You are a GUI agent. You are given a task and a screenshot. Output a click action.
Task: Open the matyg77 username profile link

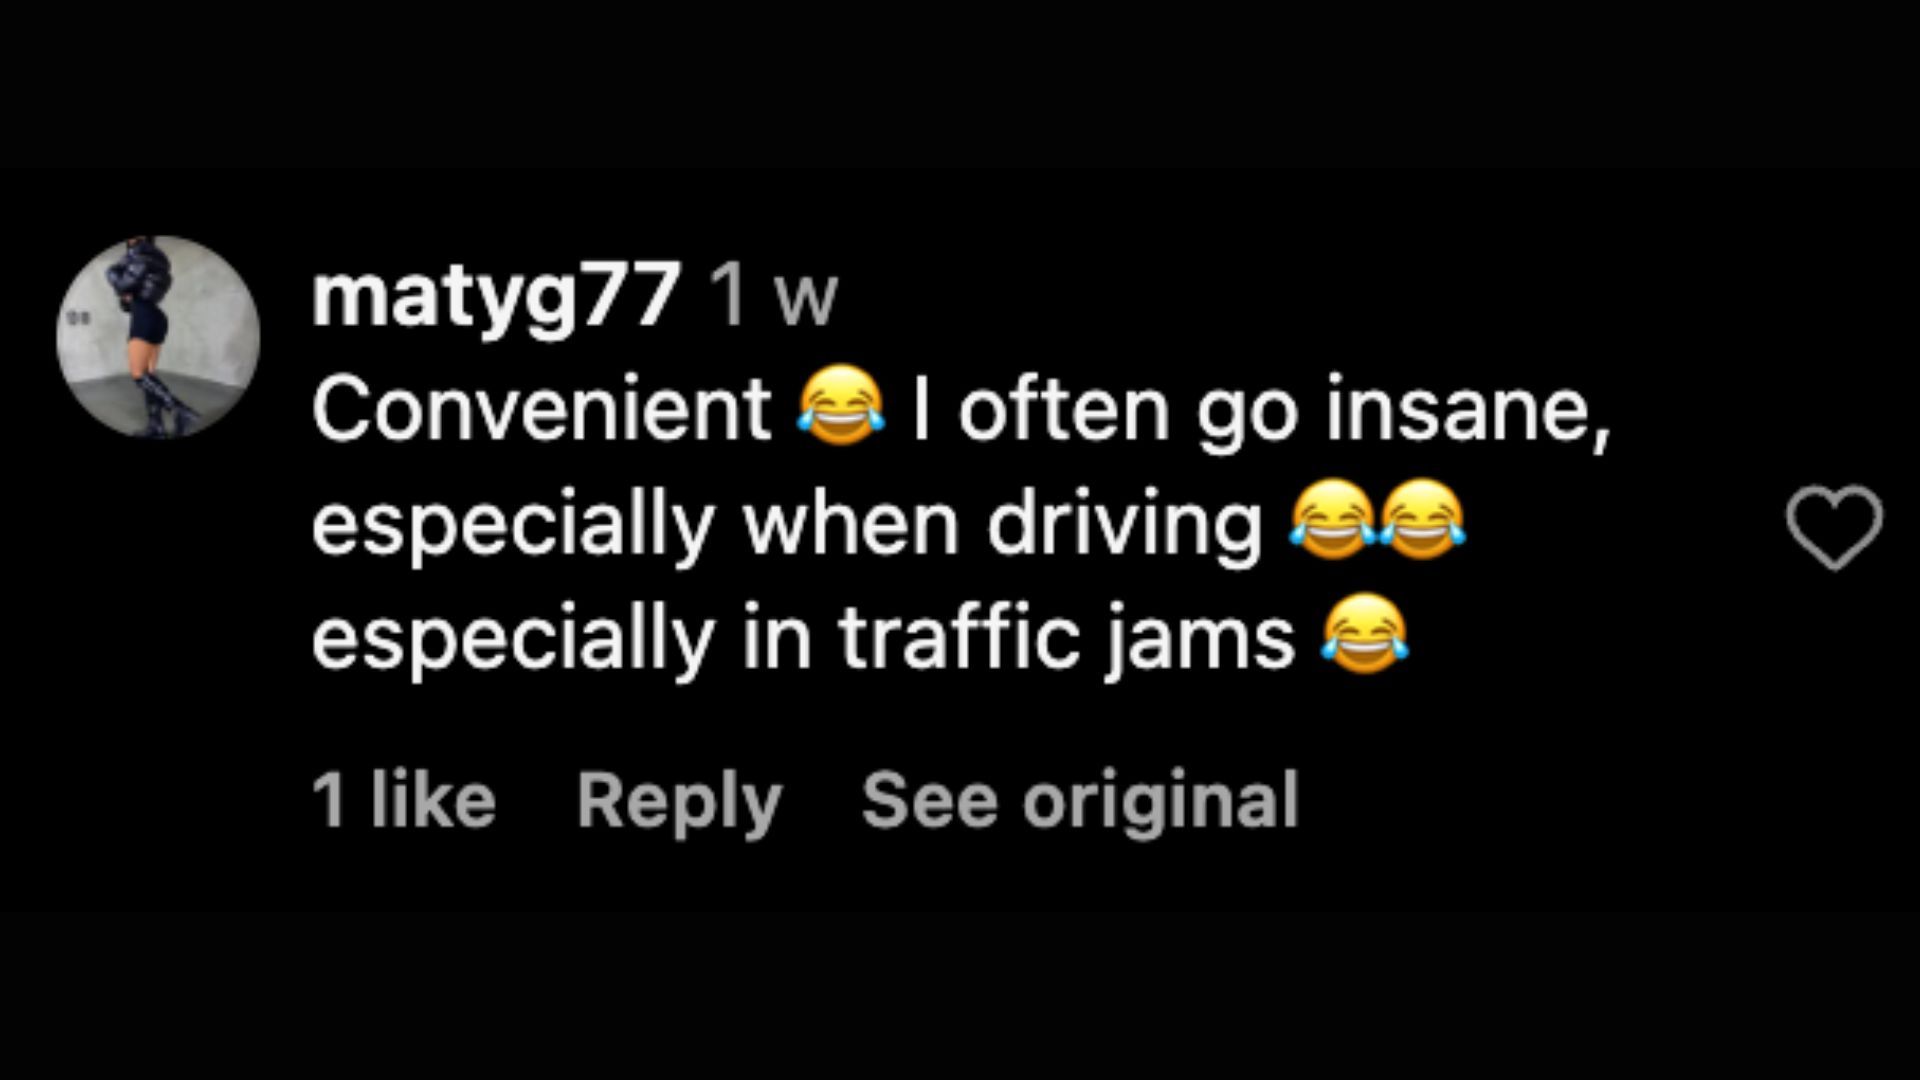pos(496,297)
